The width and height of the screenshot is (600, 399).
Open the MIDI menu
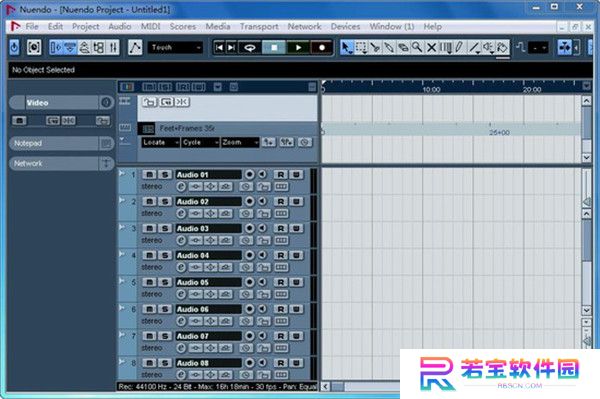(x=150, y=26)
